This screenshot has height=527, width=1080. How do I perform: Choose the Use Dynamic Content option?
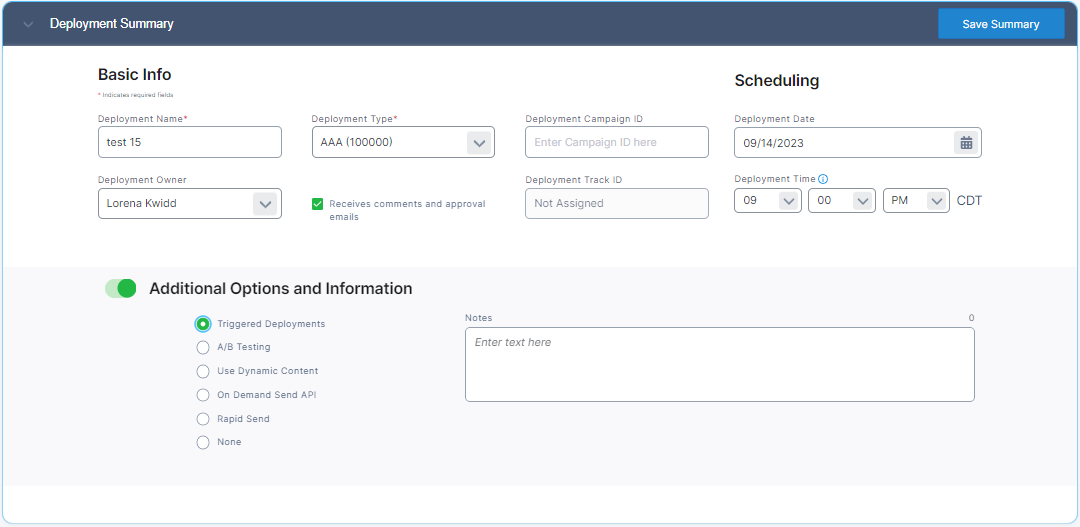pos(203,371)
